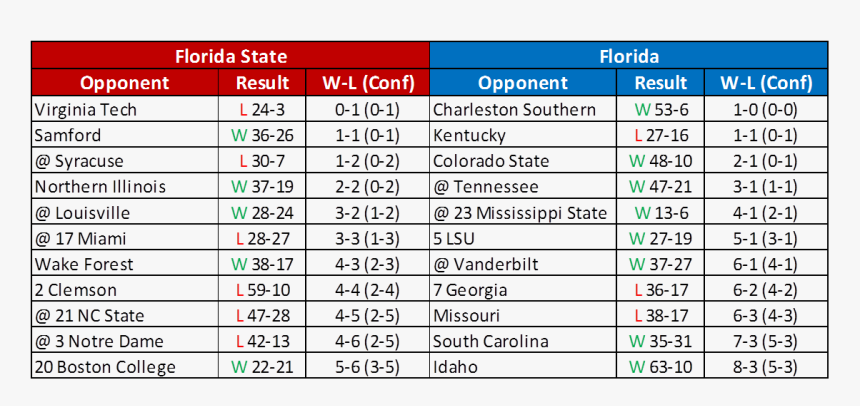Viewport: 860px width, 406px height.
Task: Click the Charleston Southern opponent cell
Action: tap(523, 109)
